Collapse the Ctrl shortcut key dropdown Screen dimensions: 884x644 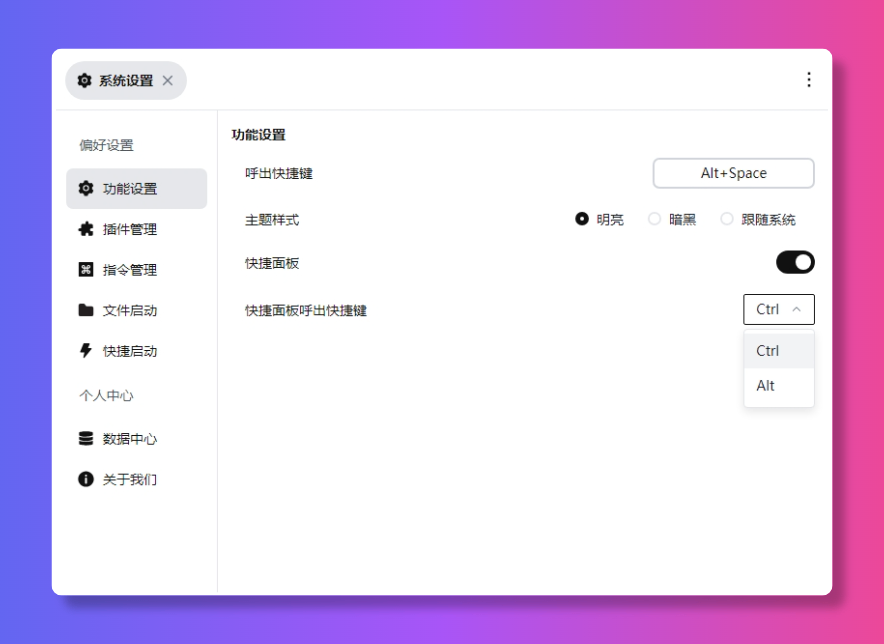click(x=779, y=310)
